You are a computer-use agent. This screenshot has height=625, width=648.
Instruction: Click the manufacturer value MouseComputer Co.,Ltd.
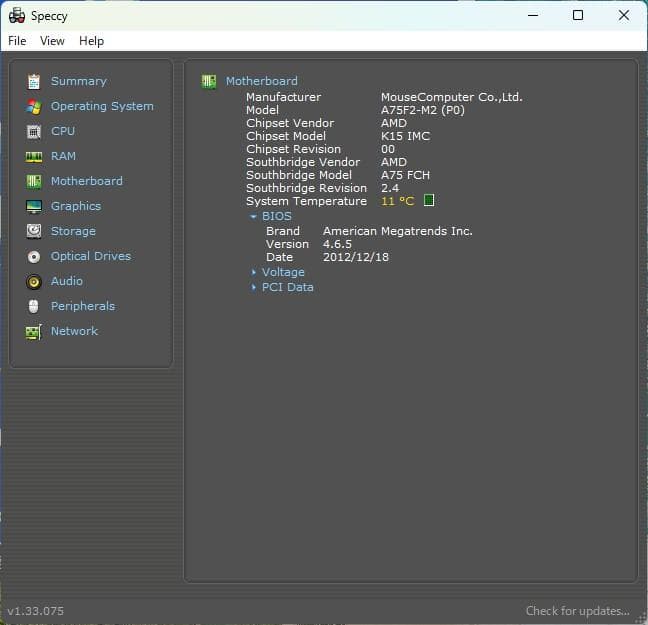[452, 97]
